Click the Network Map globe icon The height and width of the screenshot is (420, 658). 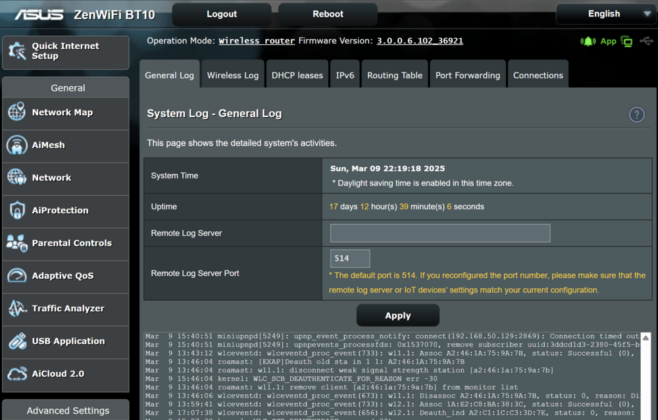[x=17, y=112]
